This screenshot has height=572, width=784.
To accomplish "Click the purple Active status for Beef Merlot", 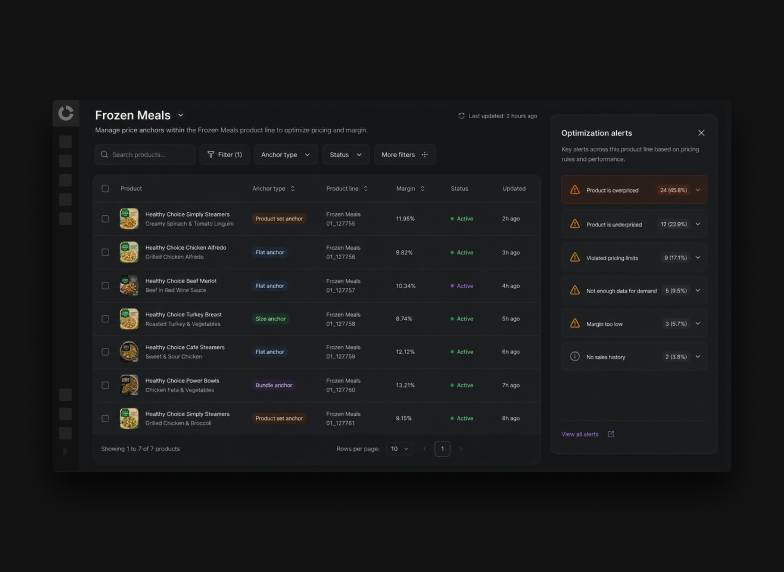I will click(462, 286).
